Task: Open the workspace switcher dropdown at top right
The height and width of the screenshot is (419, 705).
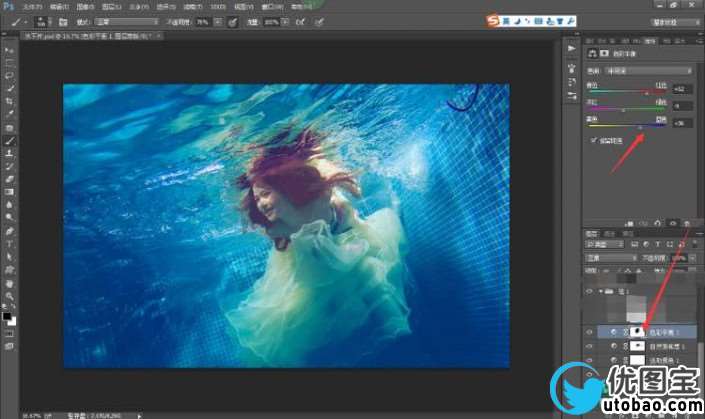Action: (675, 22)
